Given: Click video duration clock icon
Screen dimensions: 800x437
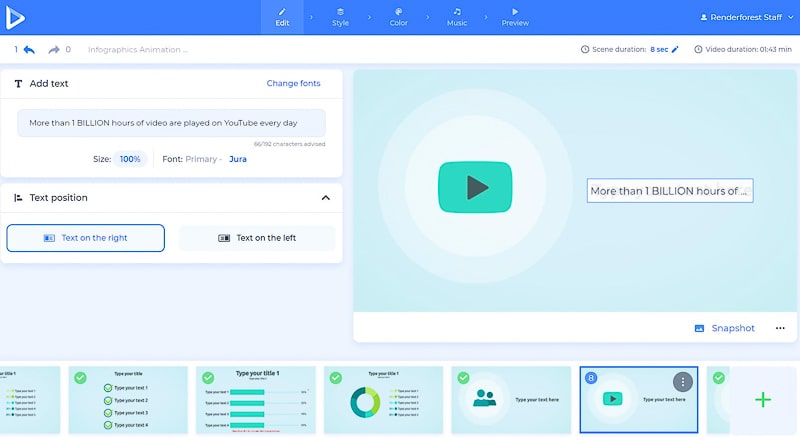Looking at the screenshot, I should (x=698, y=49).
